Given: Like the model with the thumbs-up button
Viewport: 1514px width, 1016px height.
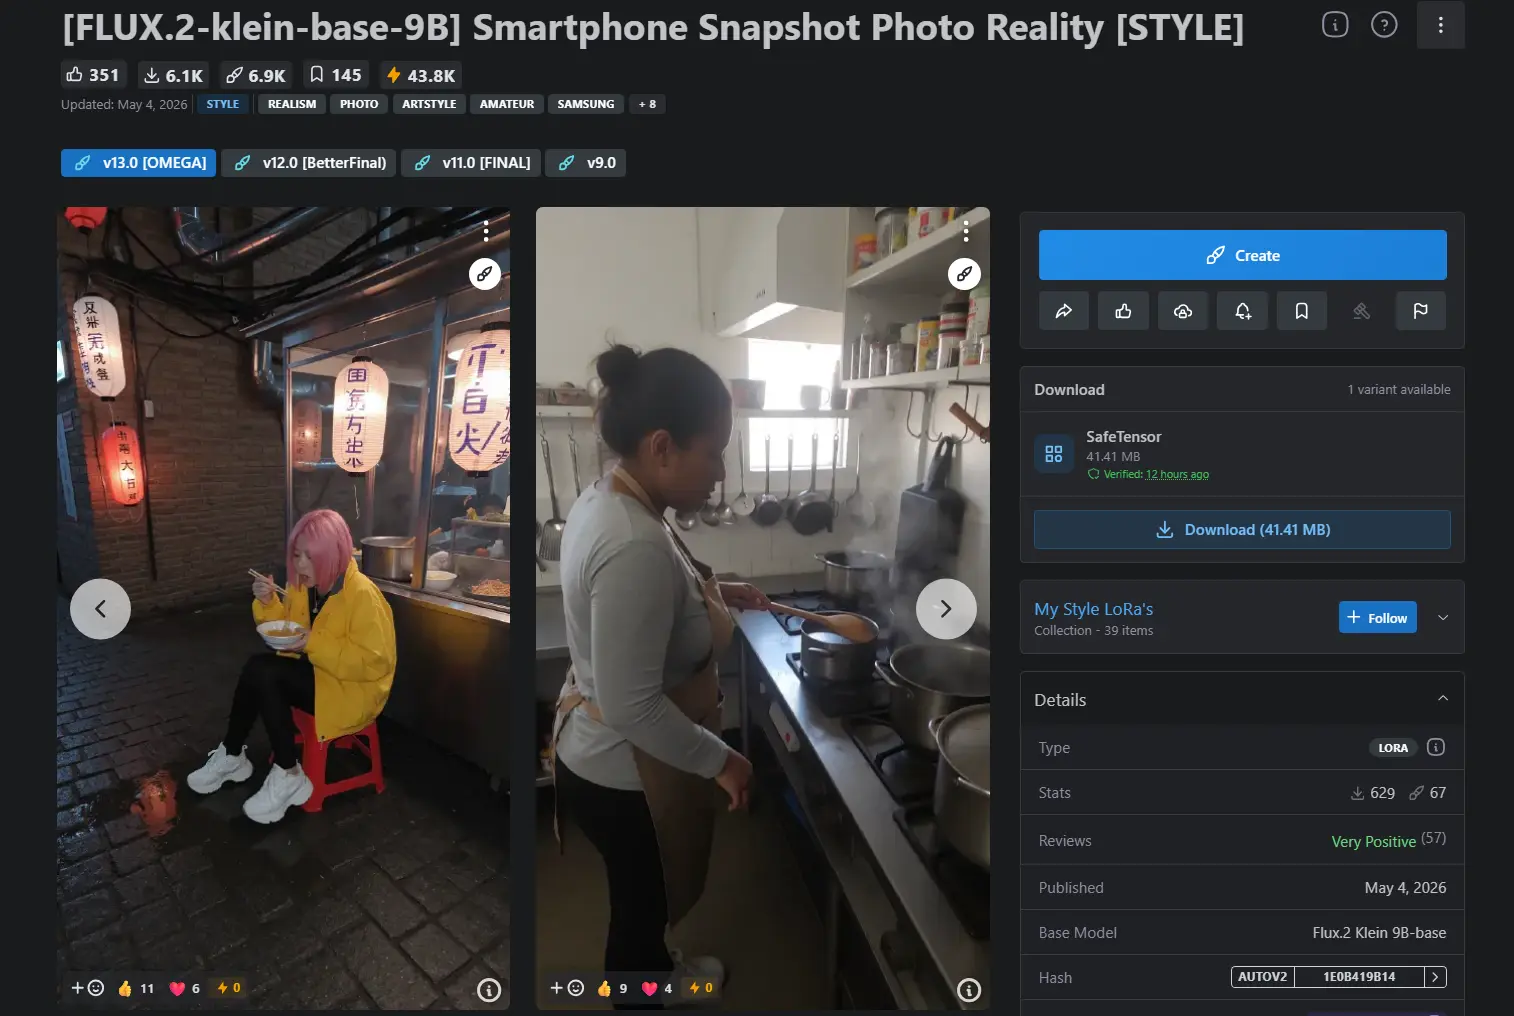Looking at the screenshot, I should click(1123, 311).
